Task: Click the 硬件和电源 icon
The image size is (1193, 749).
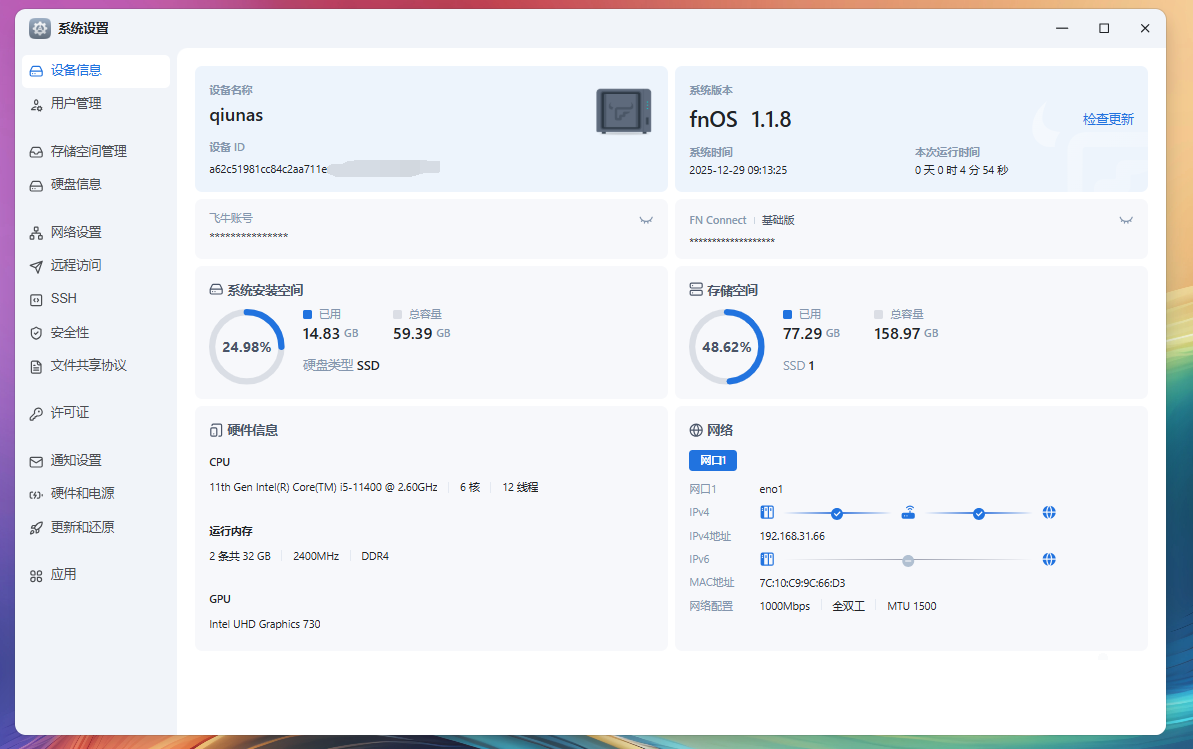Action: [36, 494]
